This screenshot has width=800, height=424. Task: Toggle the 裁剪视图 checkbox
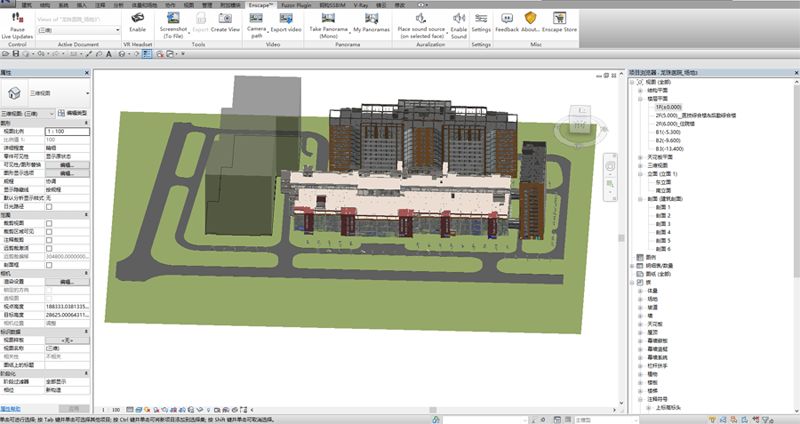point(49,223)
